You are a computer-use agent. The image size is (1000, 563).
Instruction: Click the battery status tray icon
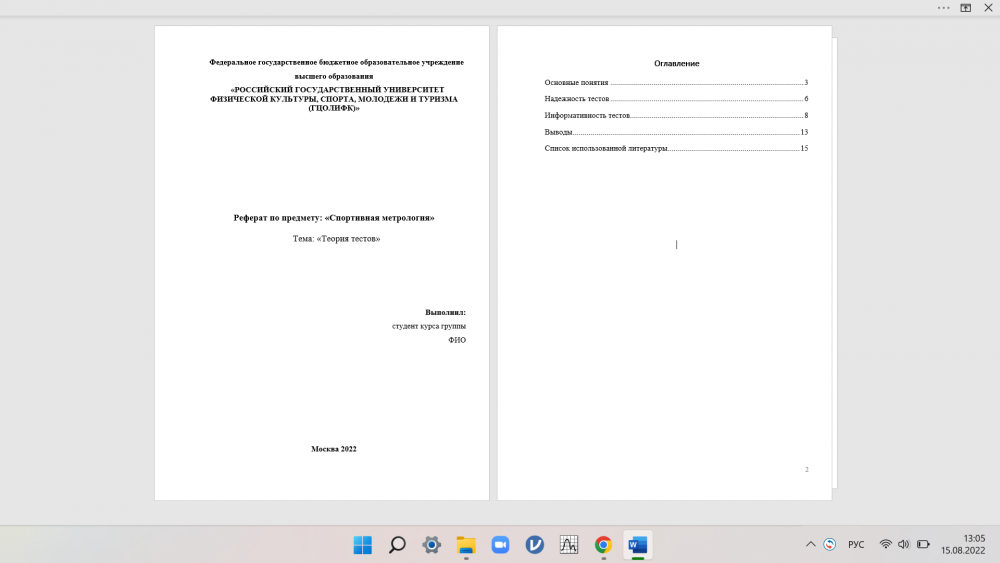pos(923,544)
